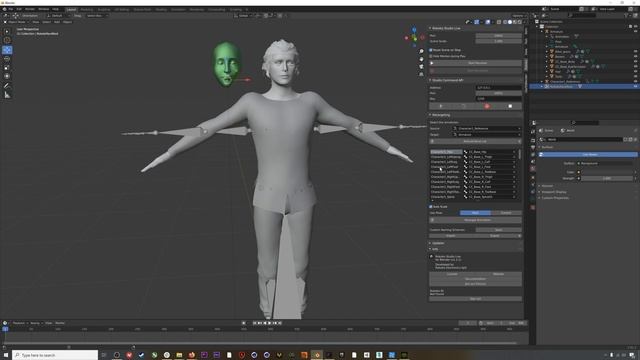Select the Scale tool in left toolbar
640x360 pixels.
7,67
